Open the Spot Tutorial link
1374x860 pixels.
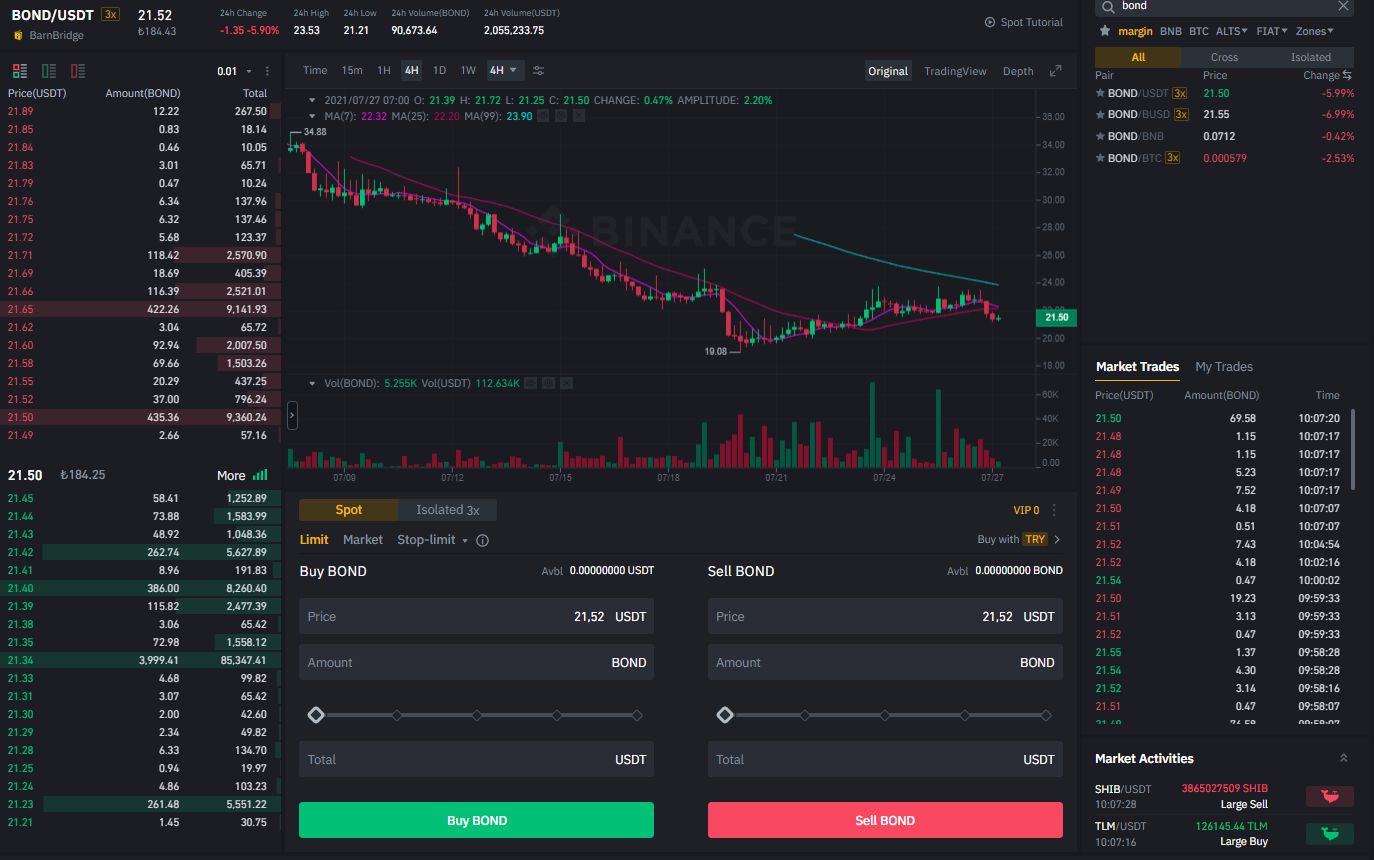1023,22
